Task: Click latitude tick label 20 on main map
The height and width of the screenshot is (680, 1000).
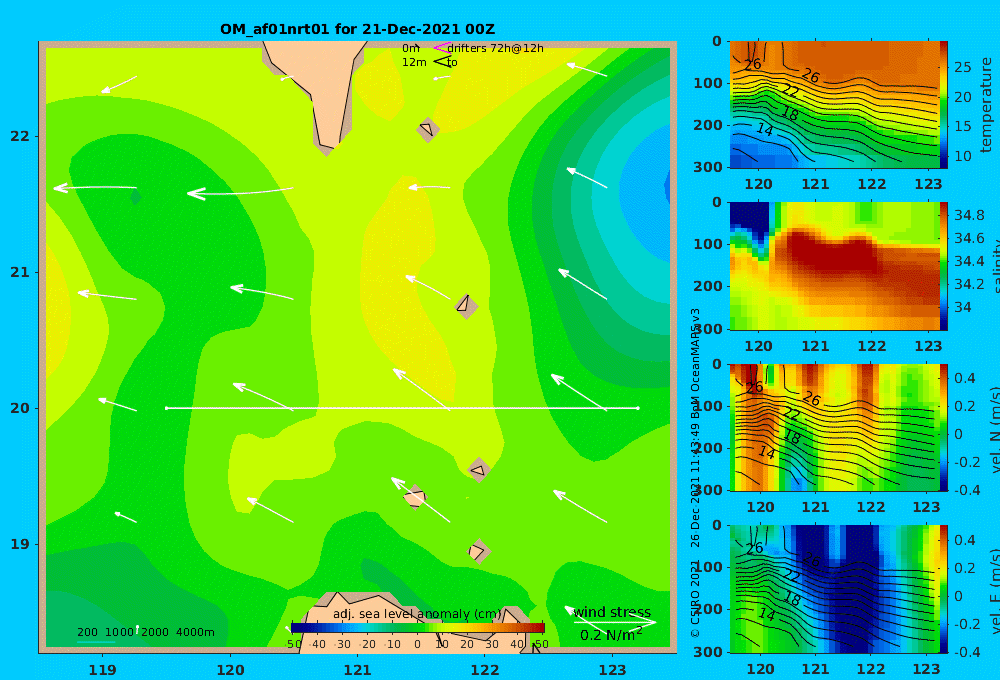Action: (20, 408)
